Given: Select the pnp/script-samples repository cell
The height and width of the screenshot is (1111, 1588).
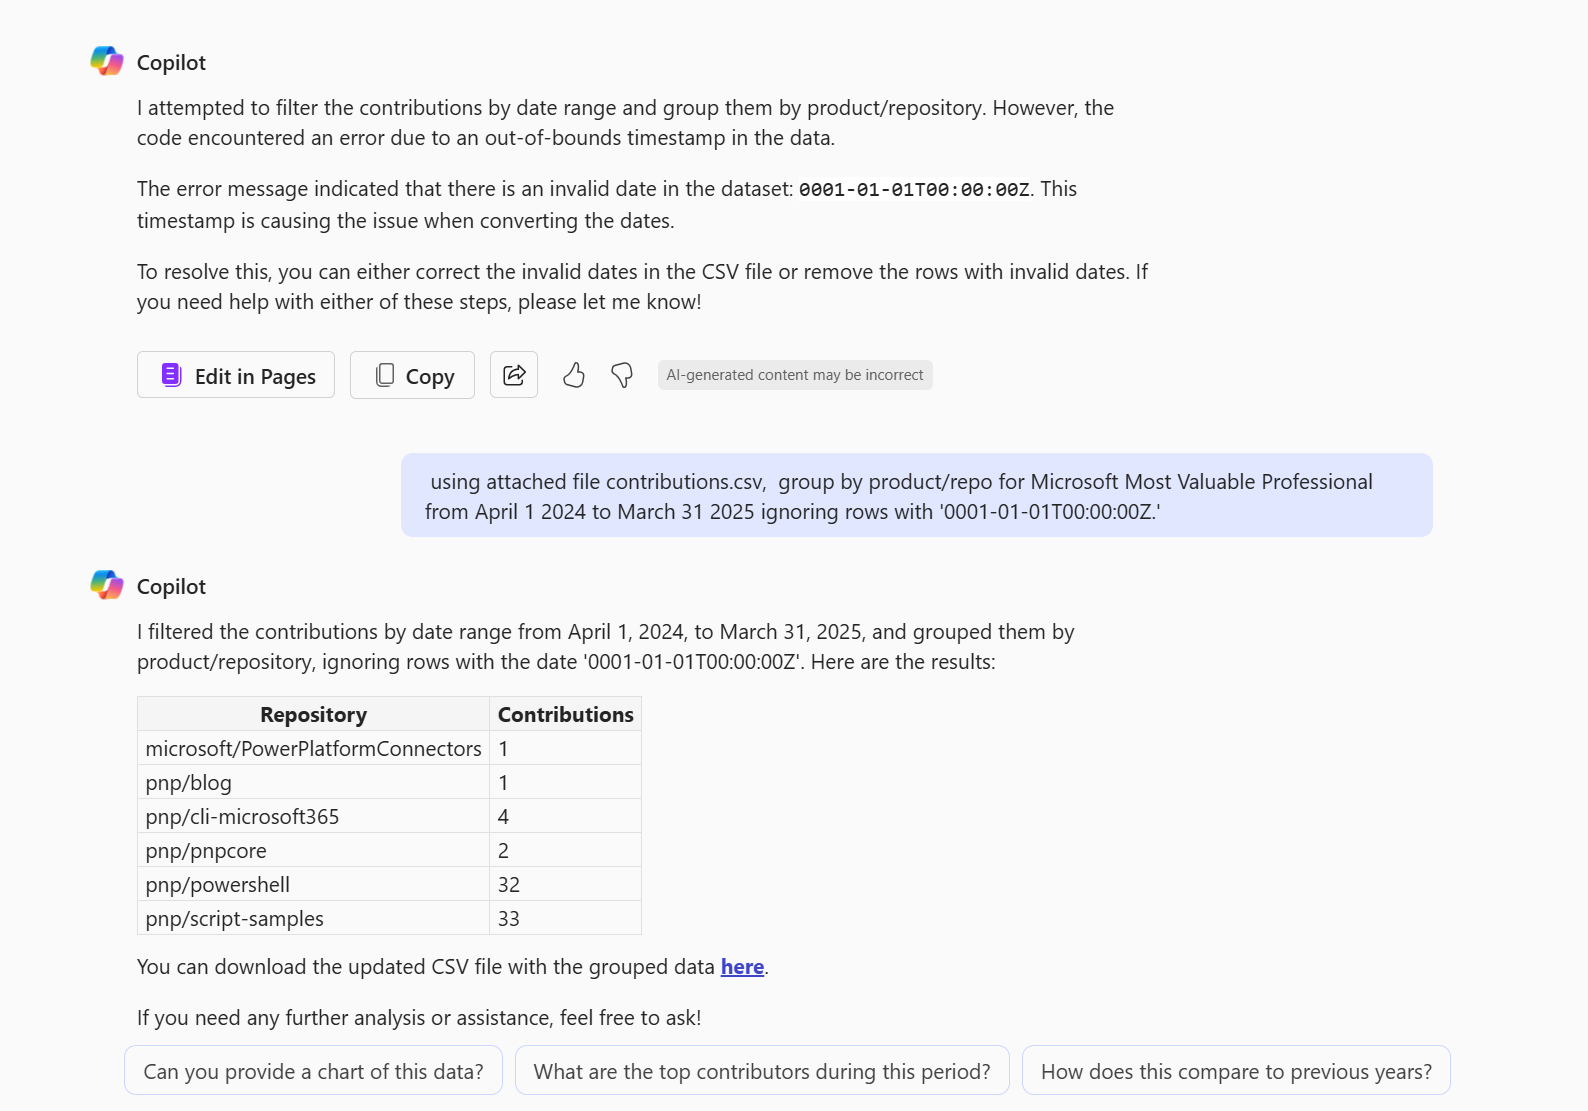Looking at the screenshot, I should [235, 919].
